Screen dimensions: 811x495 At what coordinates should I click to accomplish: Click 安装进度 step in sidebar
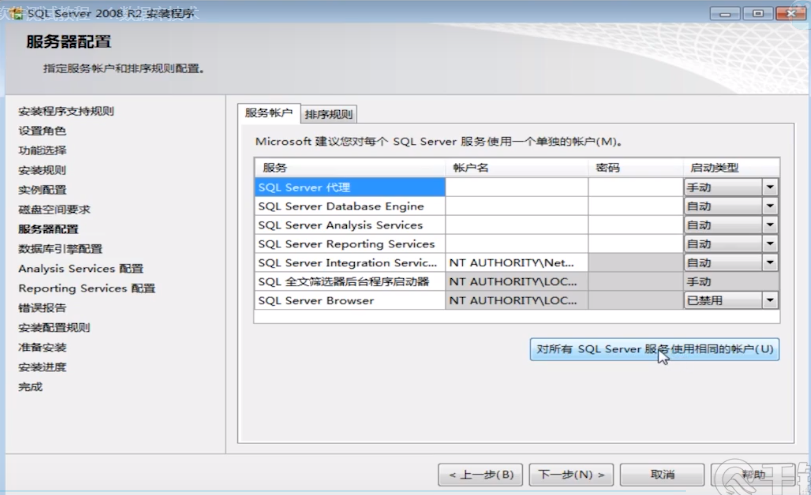pos(42,367)
